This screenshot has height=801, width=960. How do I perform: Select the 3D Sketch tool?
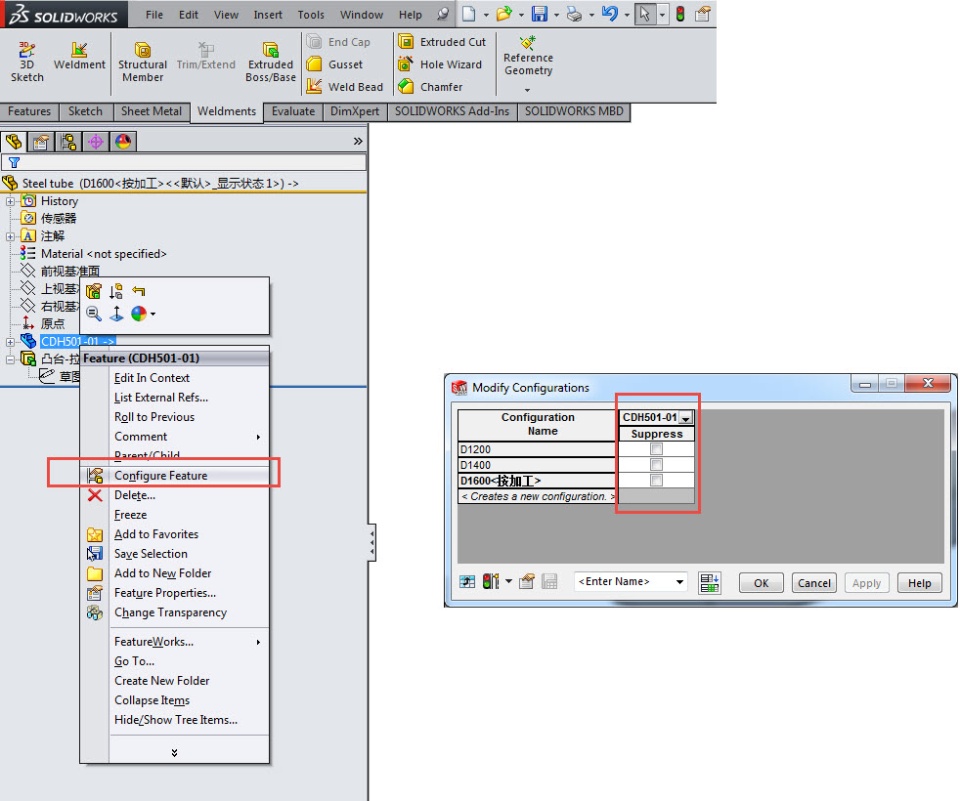pyautogui.click(x=26, y=61)
